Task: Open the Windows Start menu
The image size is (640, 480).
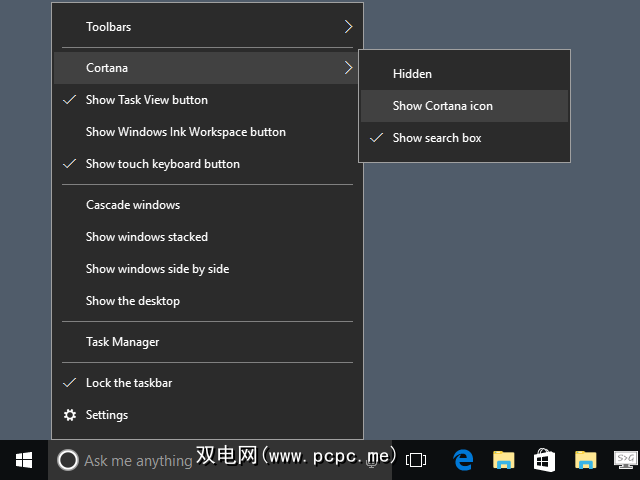Action: tap(24, 460)
